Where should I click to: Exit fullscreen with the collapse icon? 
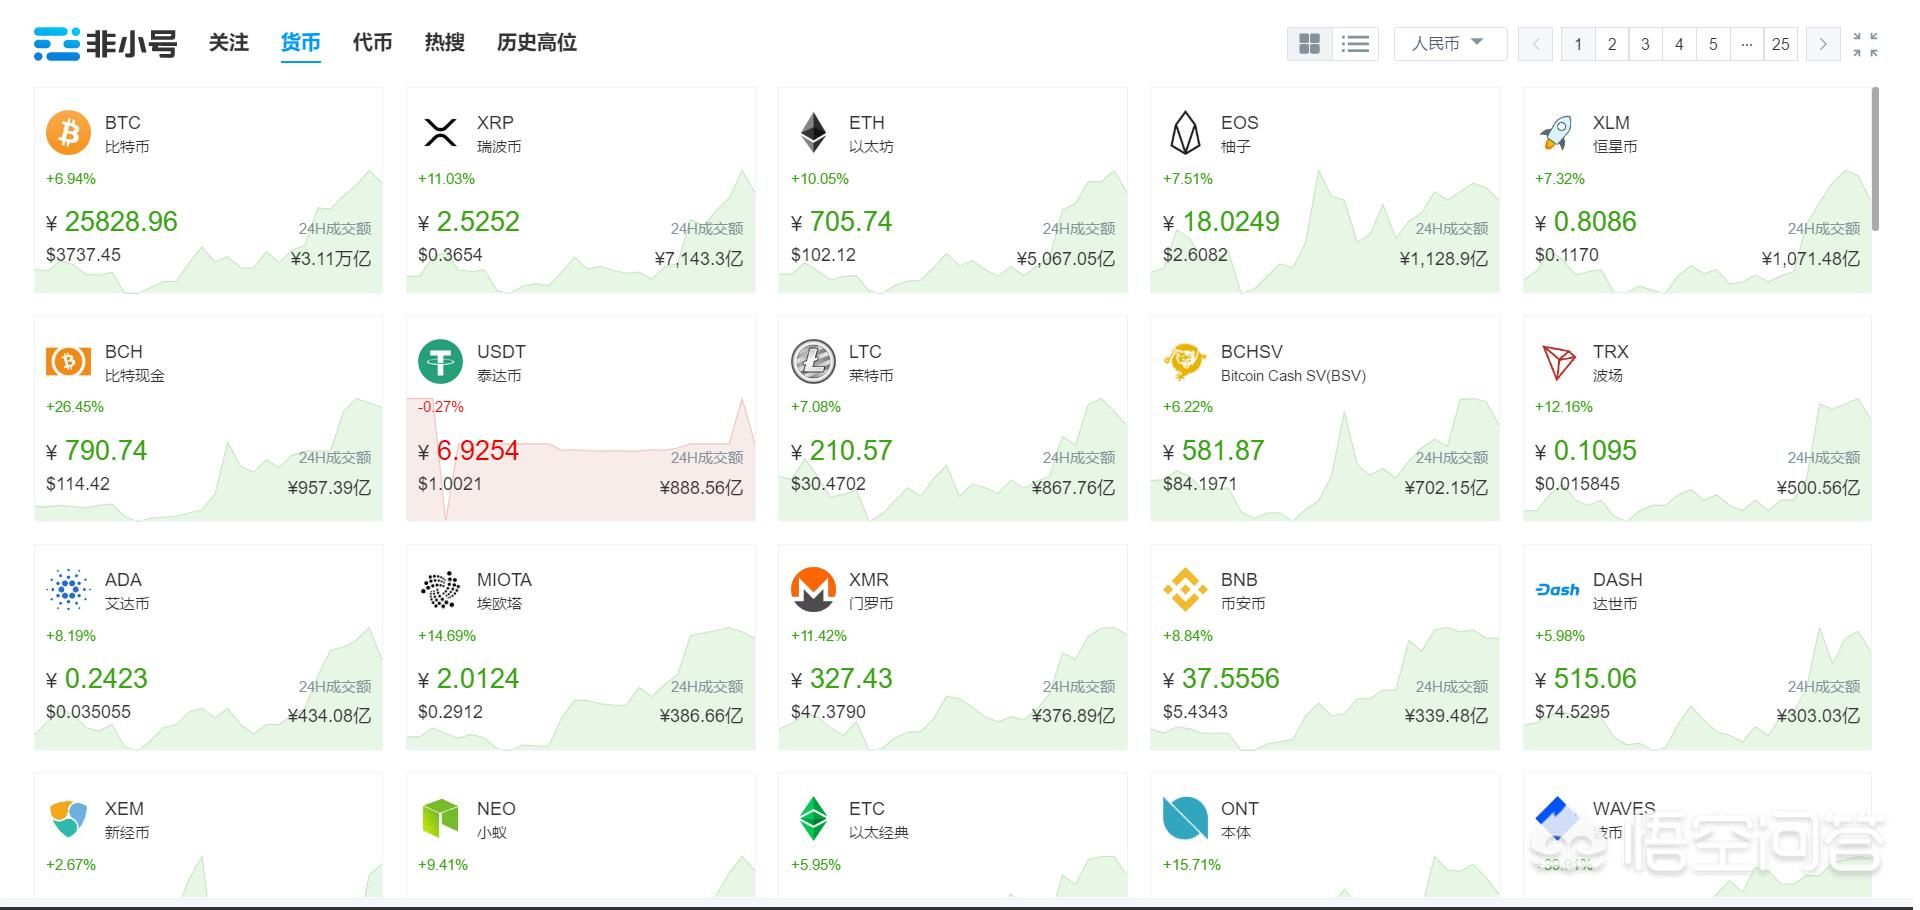1865,44
